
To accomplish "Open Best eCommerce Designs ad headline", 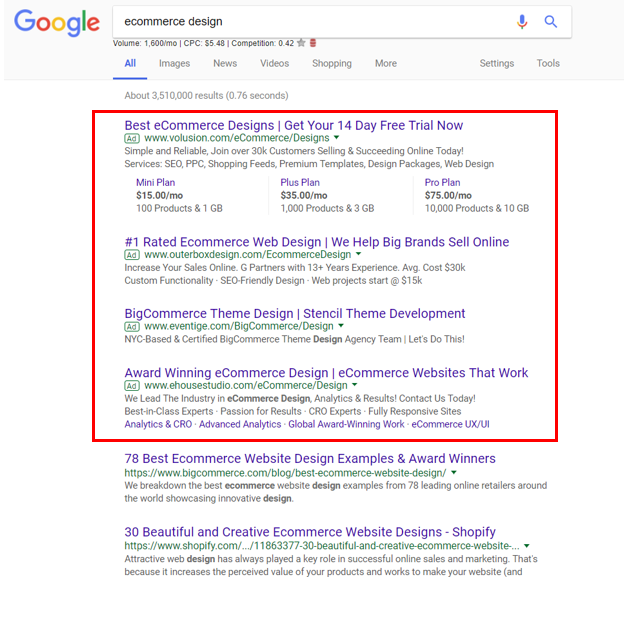I will point(293,125).
